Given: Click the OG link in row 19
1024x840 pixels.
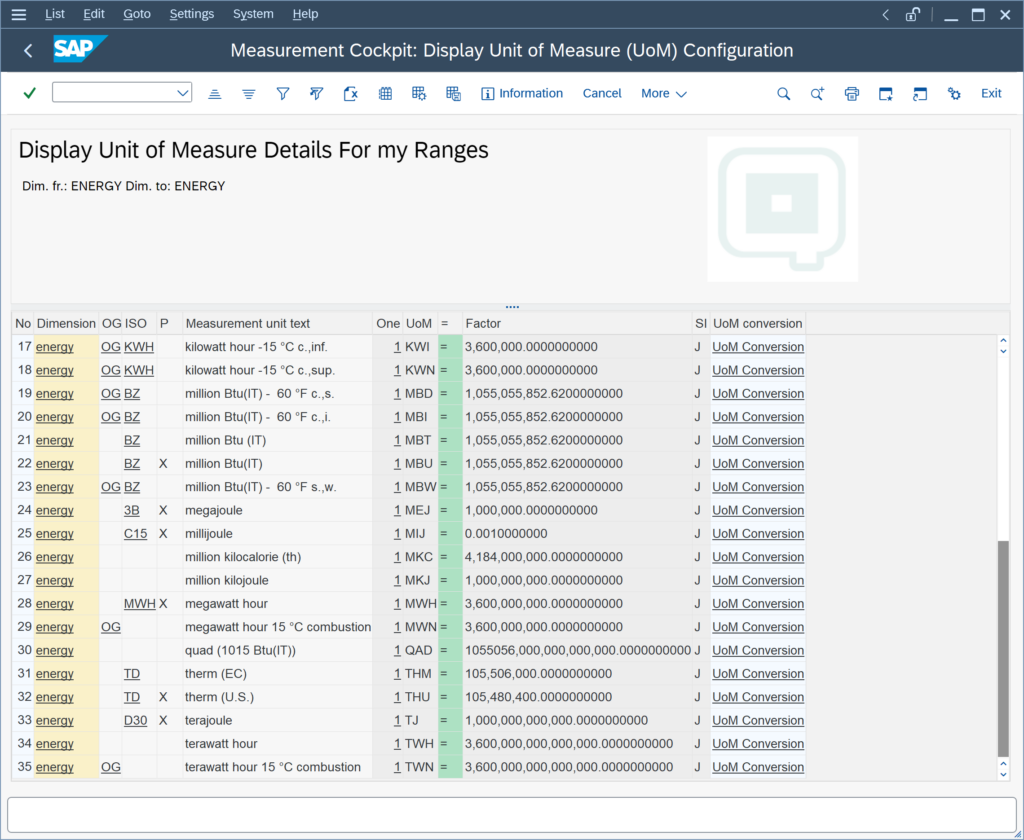Looking at the screenshot, I should [110, 394].
